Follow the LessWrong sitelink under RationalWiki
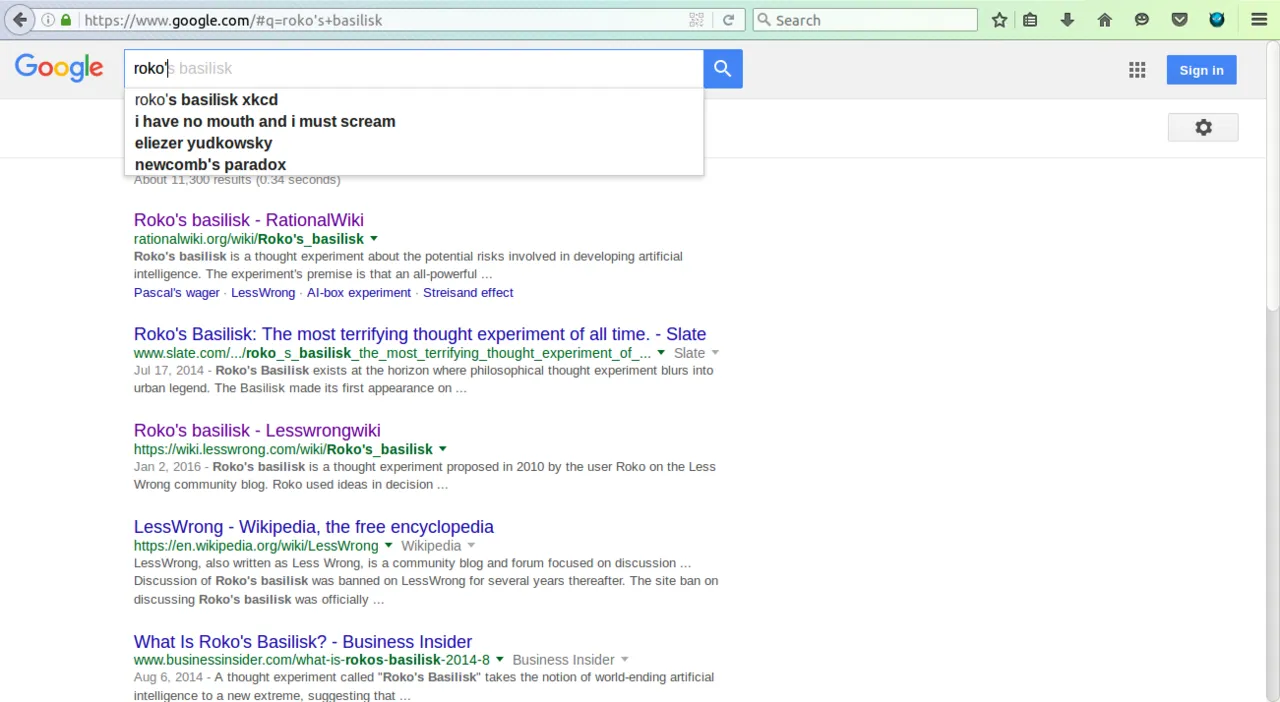This screenshot has height=702, width=1280. pyautogui.click(x=263, y=293)
